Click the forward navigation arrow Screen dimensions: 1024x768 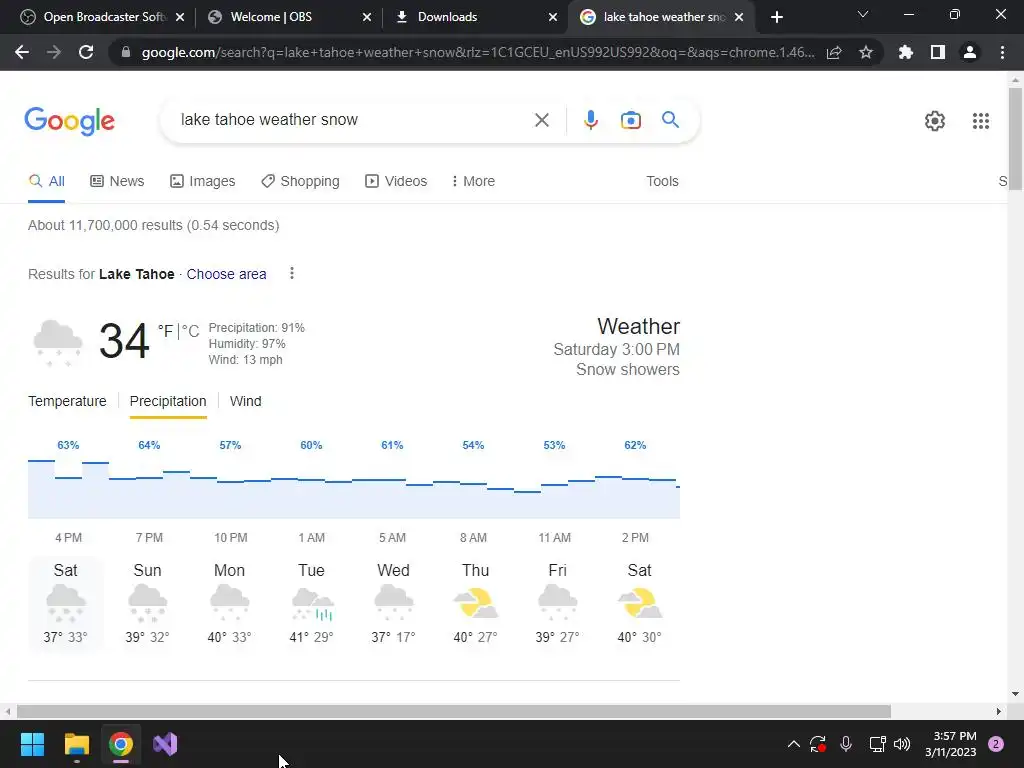[x=54, y=52]
